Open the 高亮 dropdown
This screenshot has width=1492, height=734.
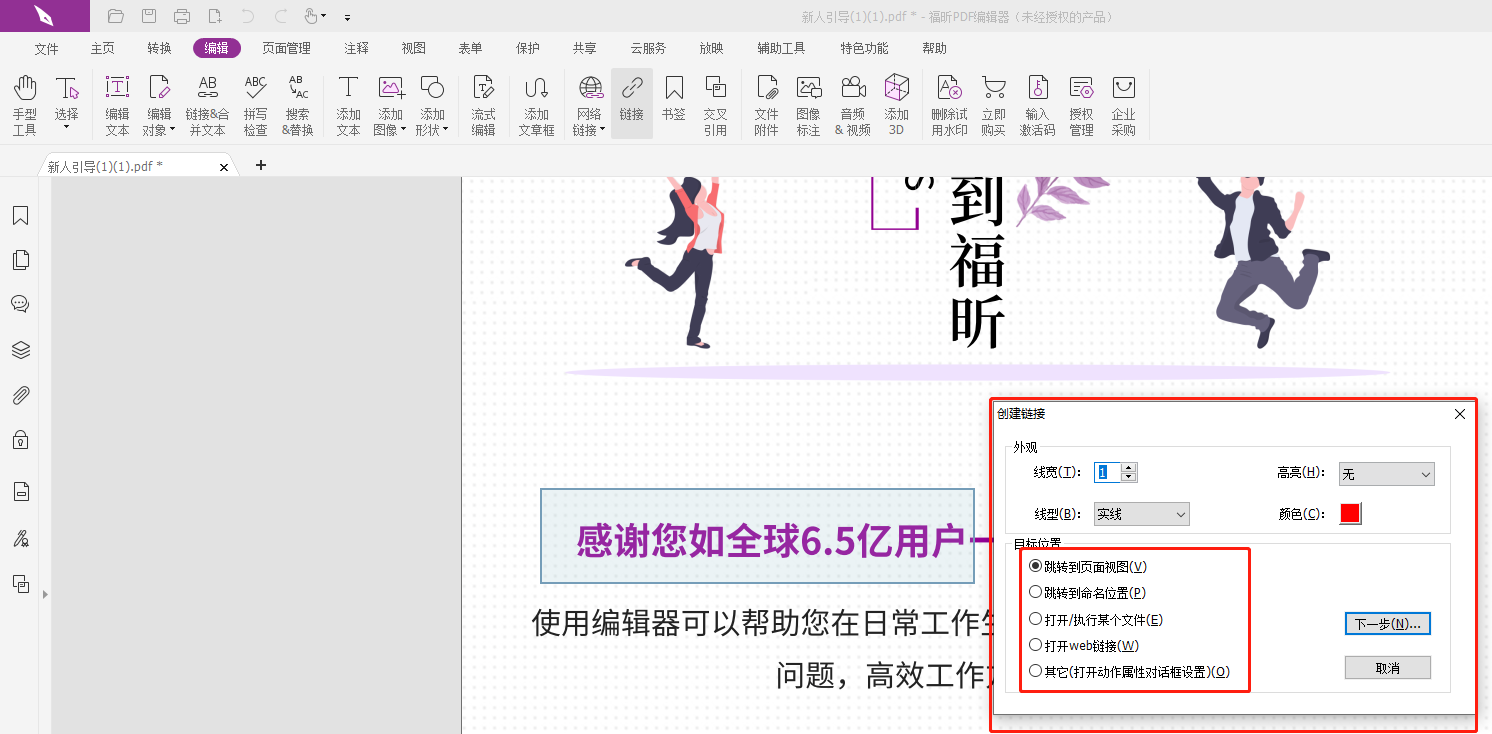(x=1386, y=473)
